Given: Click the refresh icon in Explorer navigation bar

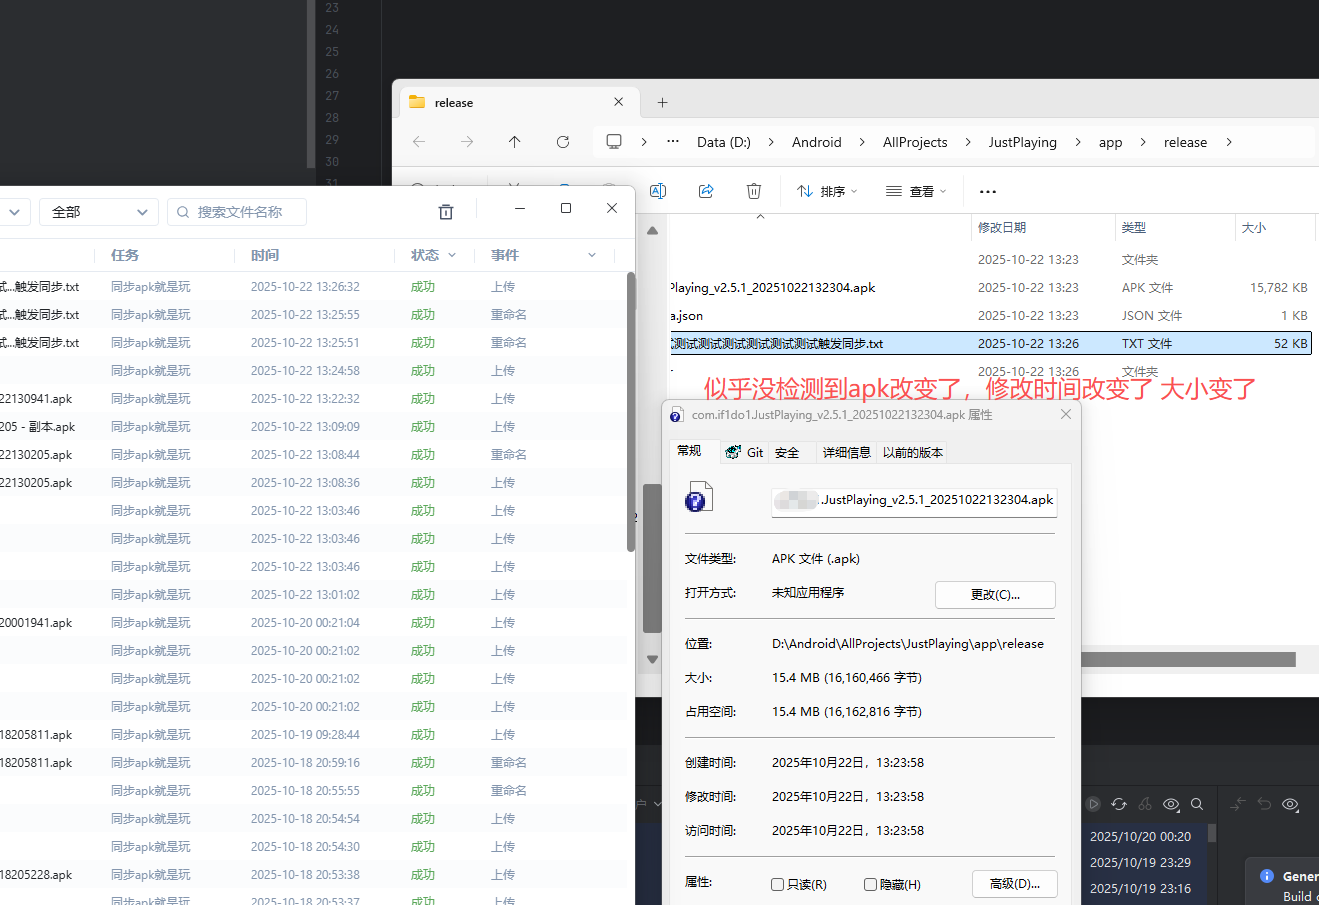Looking at the screenshot, I should [563, 142].
